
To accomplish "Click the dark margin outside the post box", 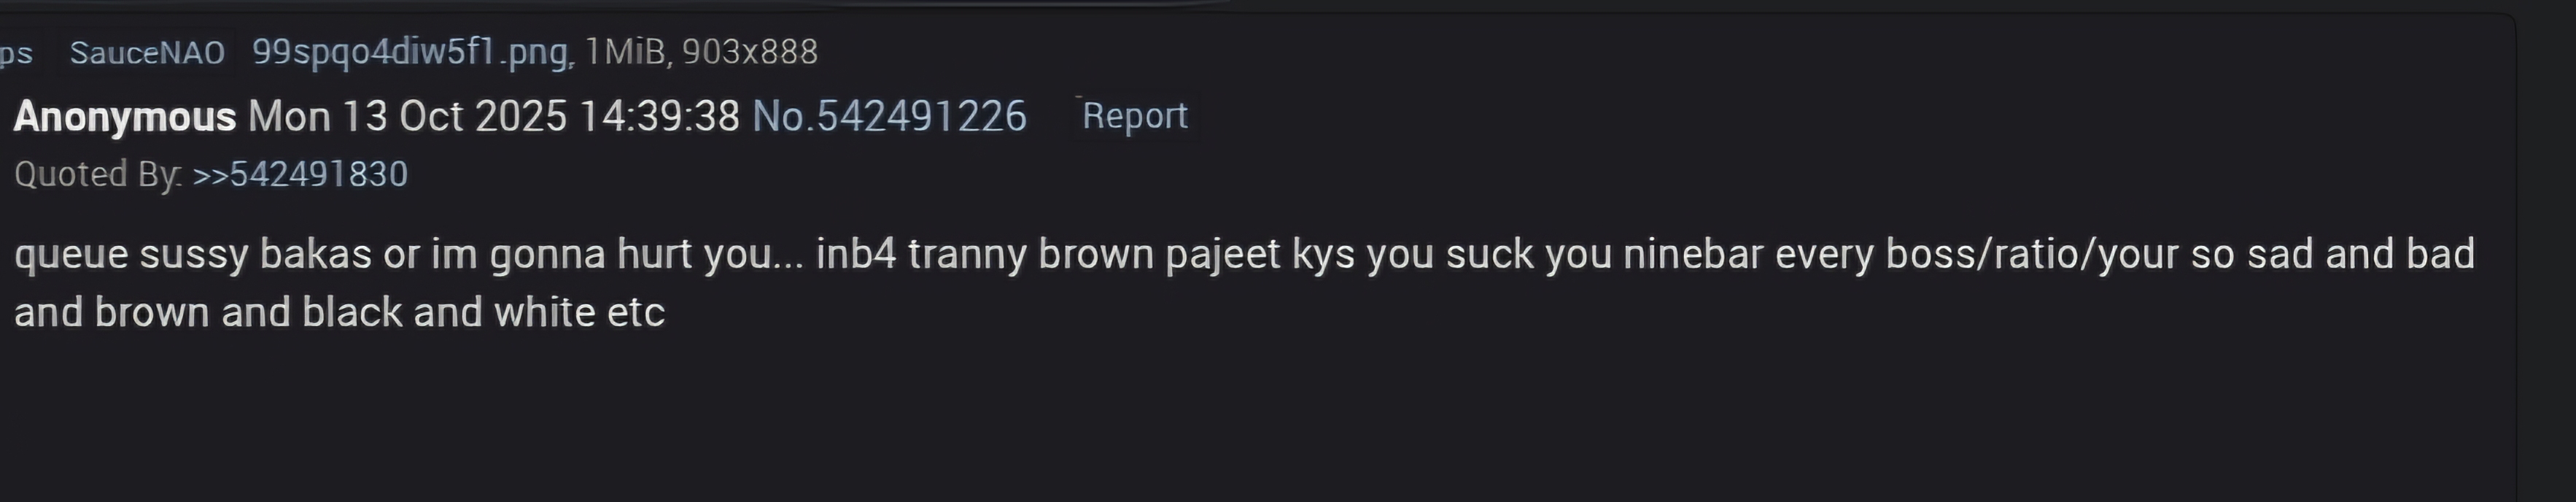I will (x=2547, y=260).
